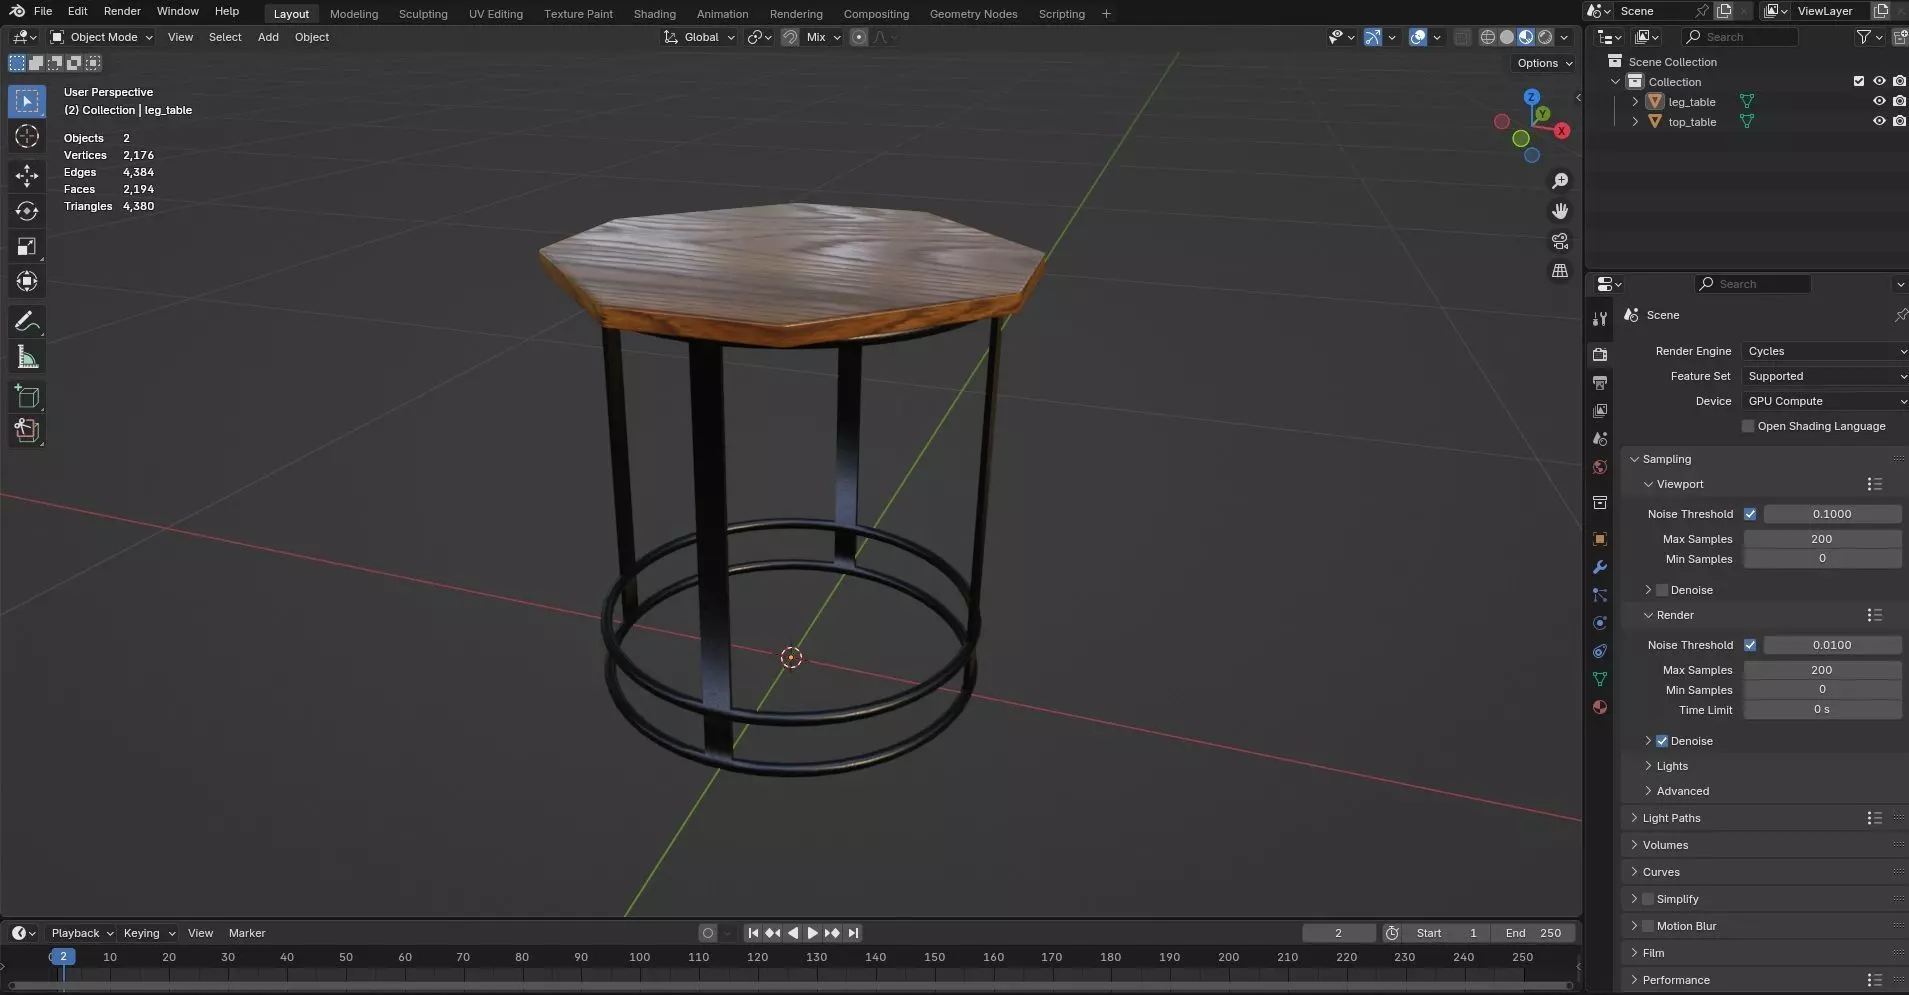Select the Measure tool
Image resolution: width=1909 pixels, height=995 pixels.
27,357
